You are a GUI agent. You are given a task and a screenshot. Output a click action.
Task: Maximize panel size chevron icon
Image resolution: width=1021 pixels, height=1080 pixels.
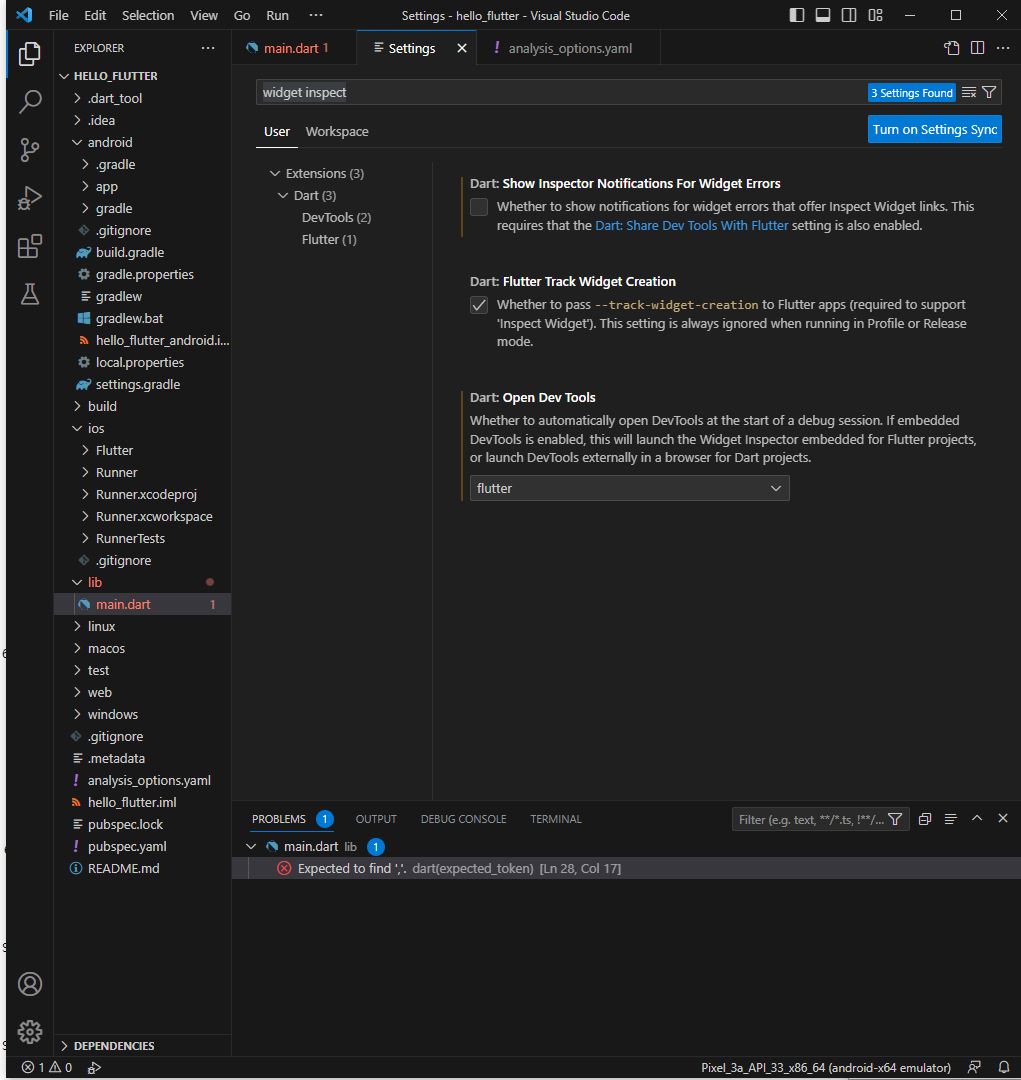[x=977, y=818]
